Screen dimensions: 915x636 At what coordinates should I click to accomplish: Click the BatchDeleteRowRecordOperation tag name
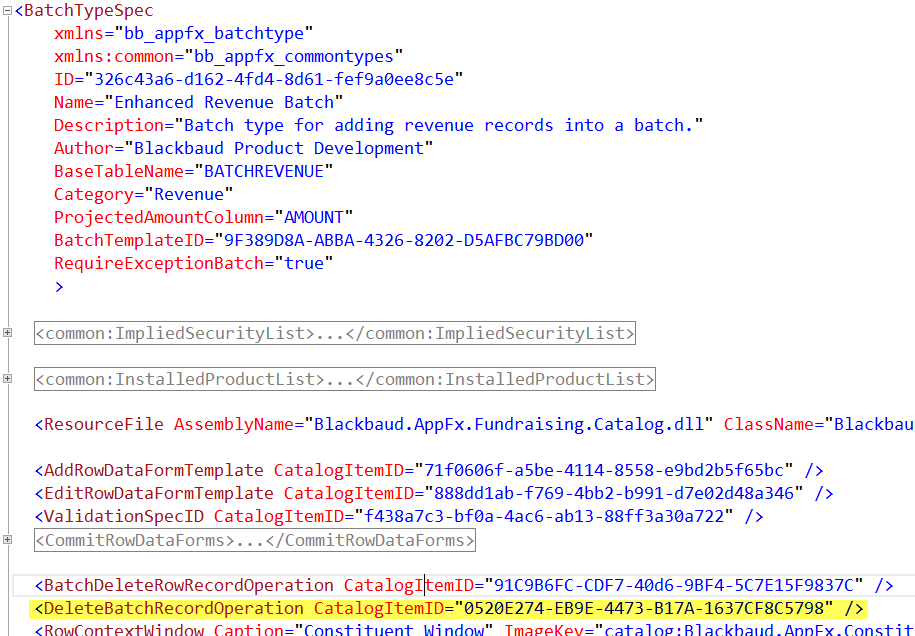coord(189,585)
